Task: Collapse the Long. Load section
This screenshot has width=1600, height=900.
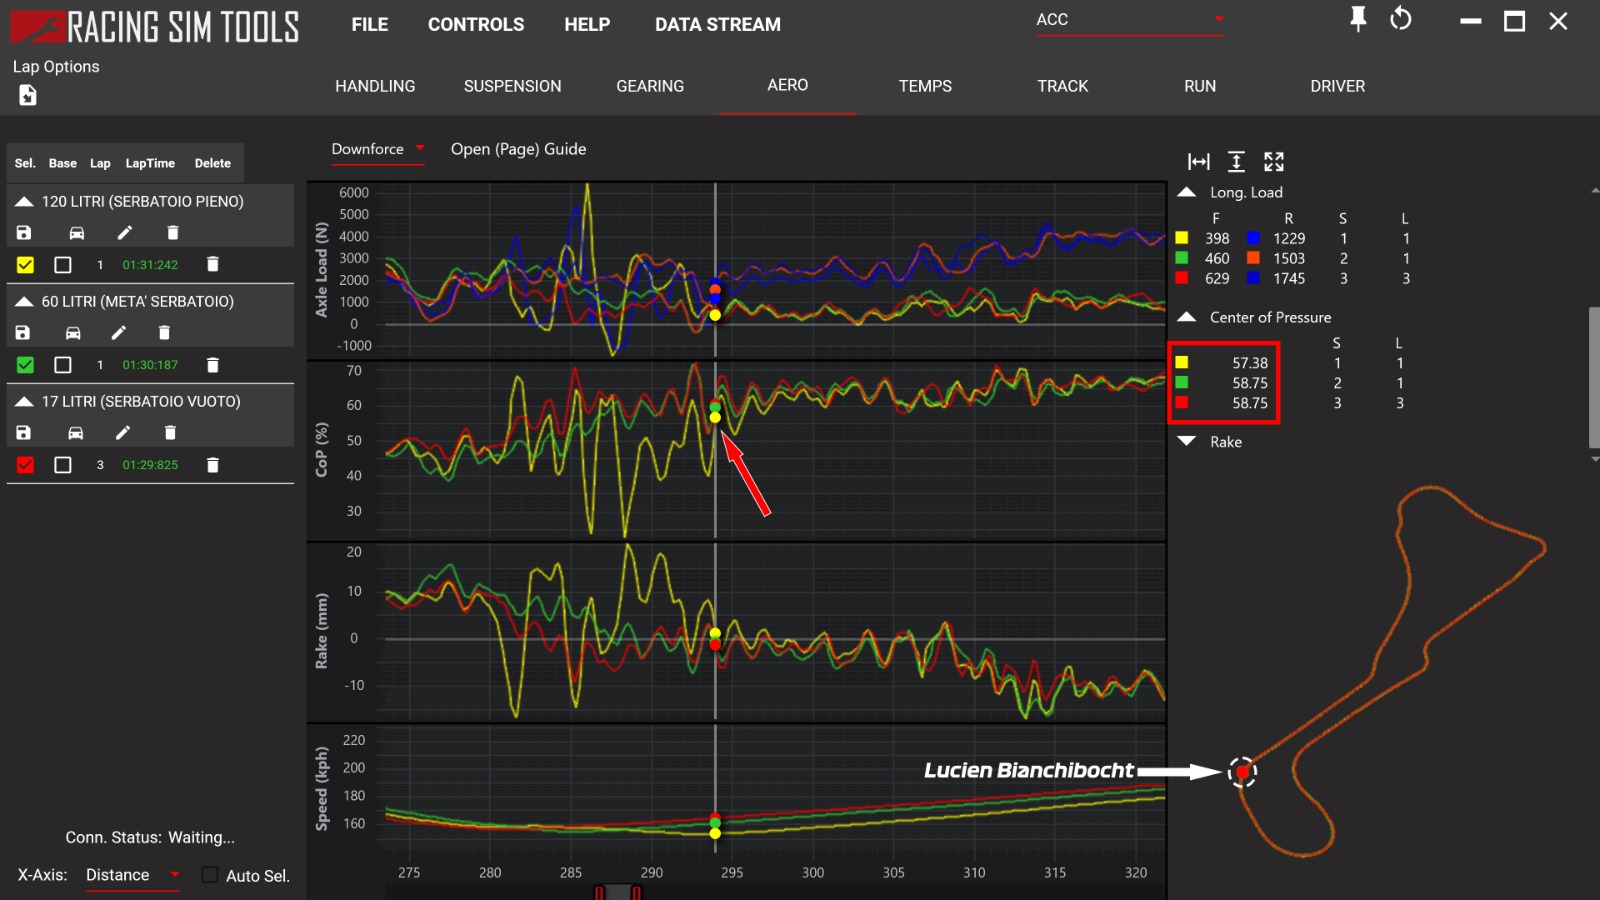Action: [x=1186, y=192]
